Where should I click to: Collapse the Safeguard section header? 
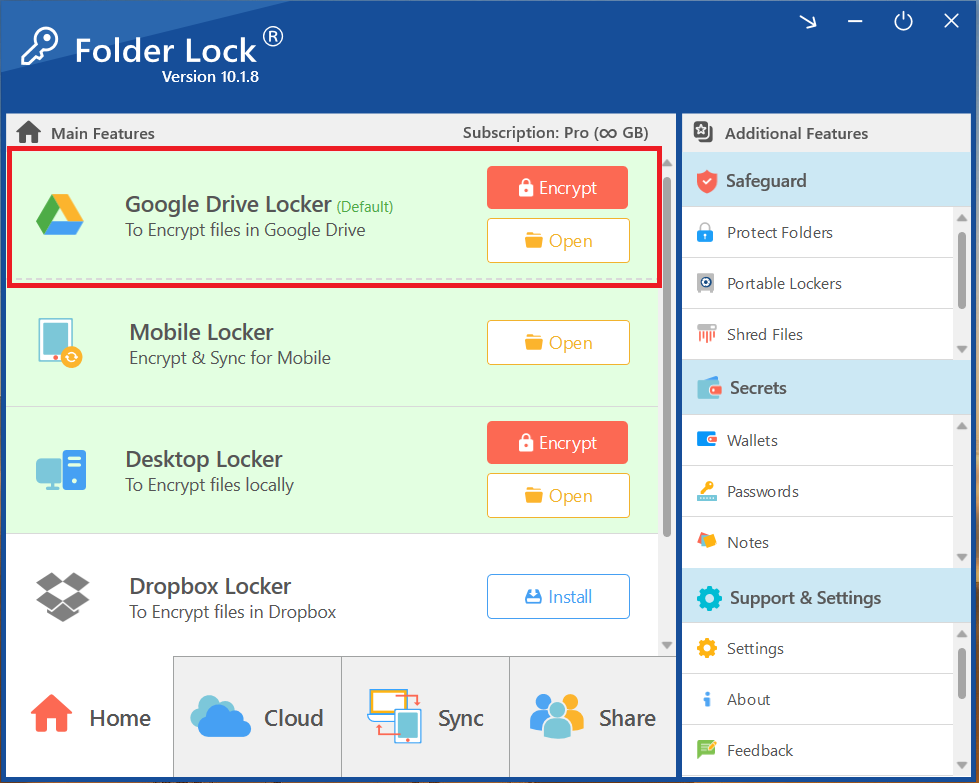pos(826,180)
